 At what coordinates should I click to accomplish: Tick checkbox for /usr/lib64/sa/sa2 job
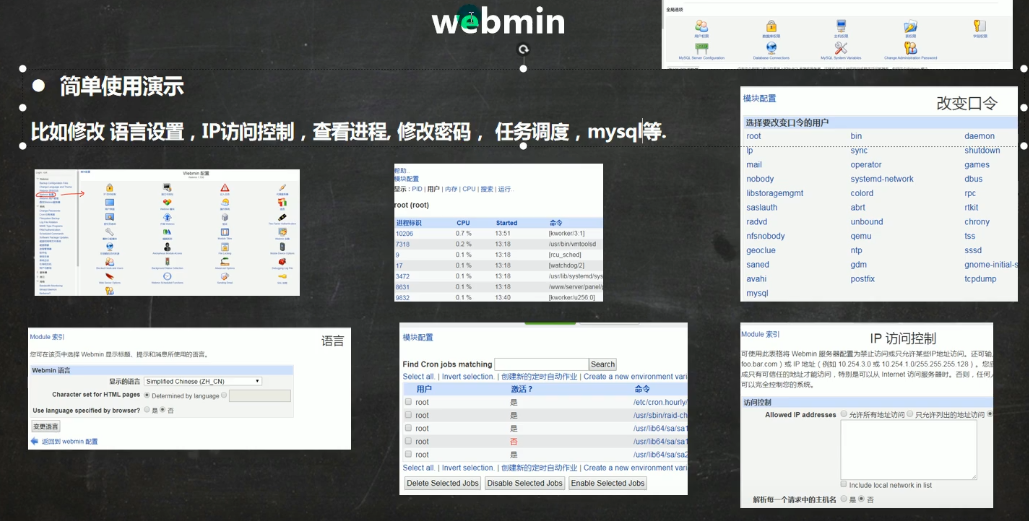[408, 454]
